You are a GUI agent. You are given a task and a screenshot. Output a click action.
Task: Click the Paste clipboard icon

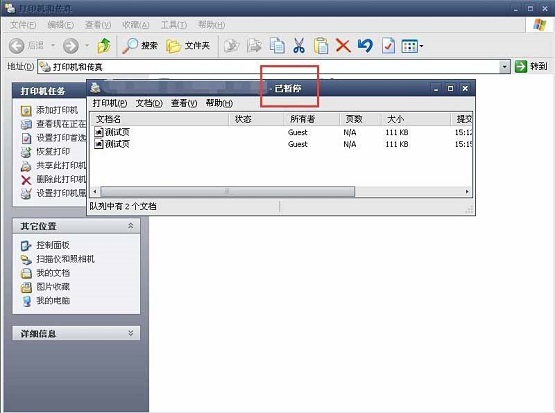pos(321,46)
